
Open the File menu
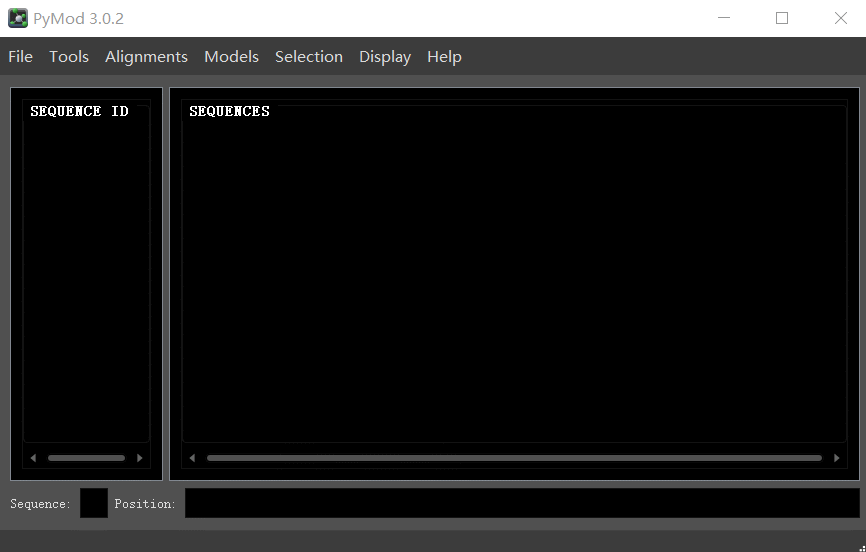click(20, 56)
